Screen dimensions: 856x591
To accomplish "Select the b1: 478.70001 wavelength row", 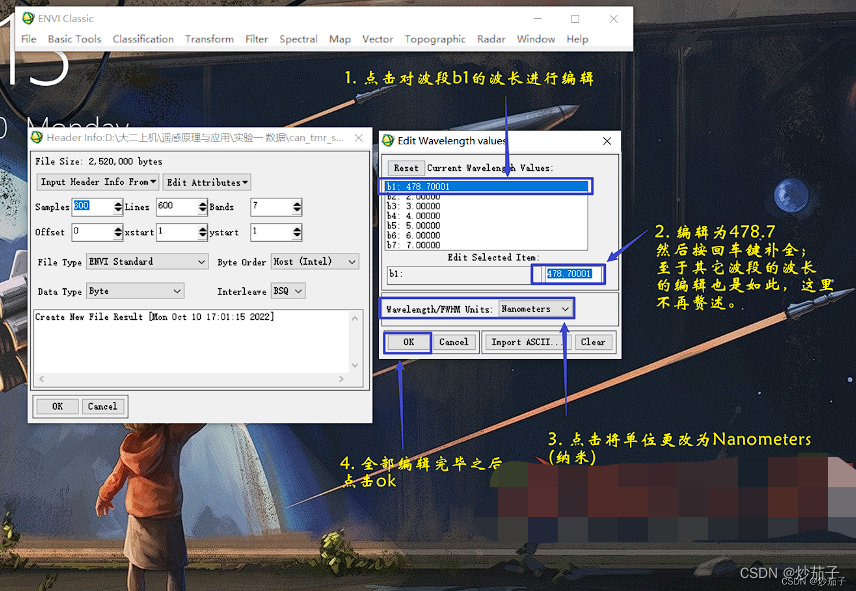I will pyautogui.click(x=486, y=187).
